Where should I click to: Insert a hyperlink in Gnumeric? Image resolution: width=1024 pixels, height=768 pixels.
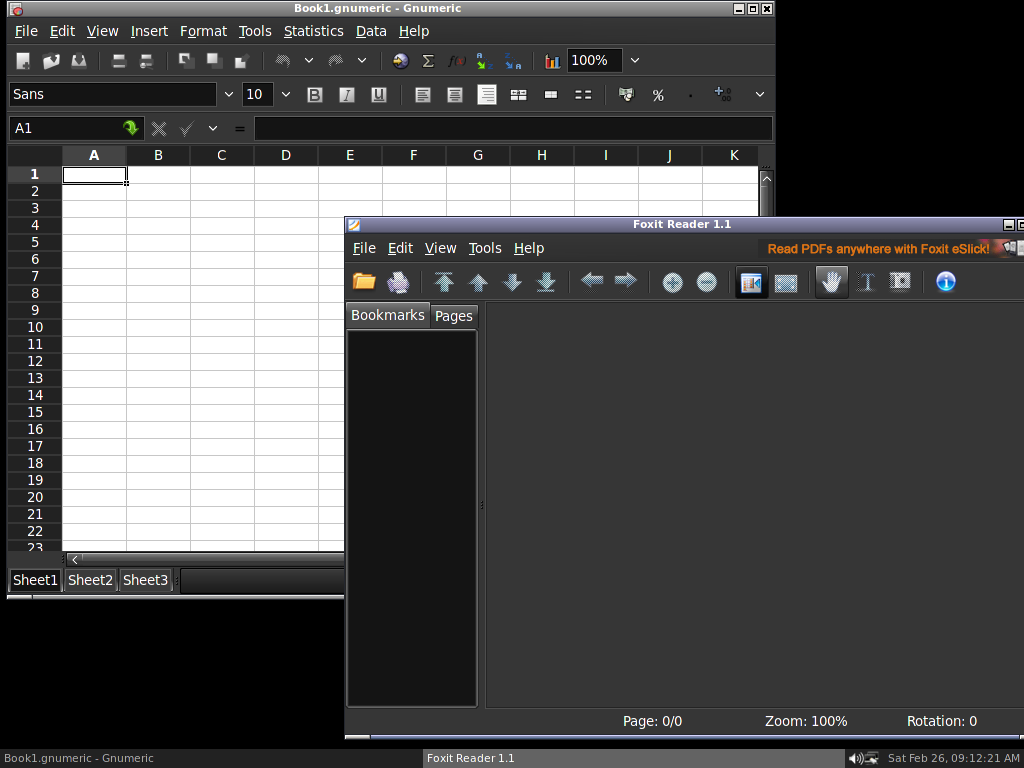(400, 61)
